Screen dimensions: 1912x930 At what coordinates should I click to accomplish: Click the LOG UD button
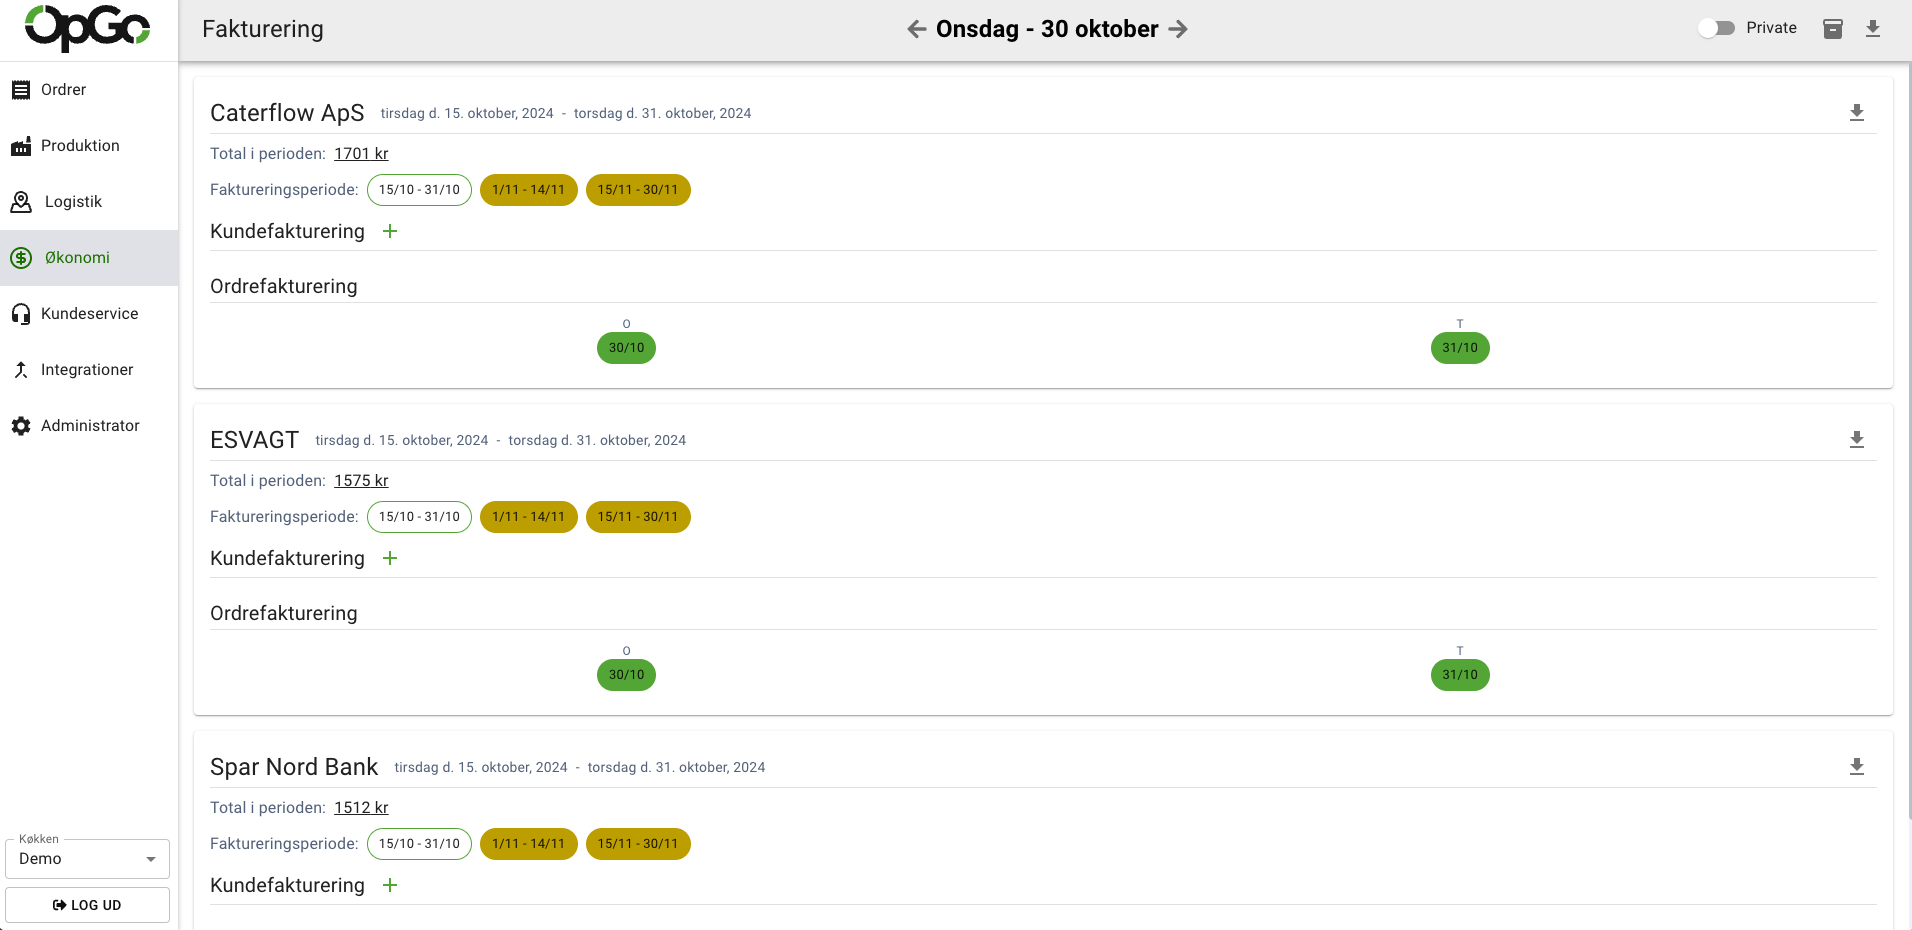coord(88,905)
